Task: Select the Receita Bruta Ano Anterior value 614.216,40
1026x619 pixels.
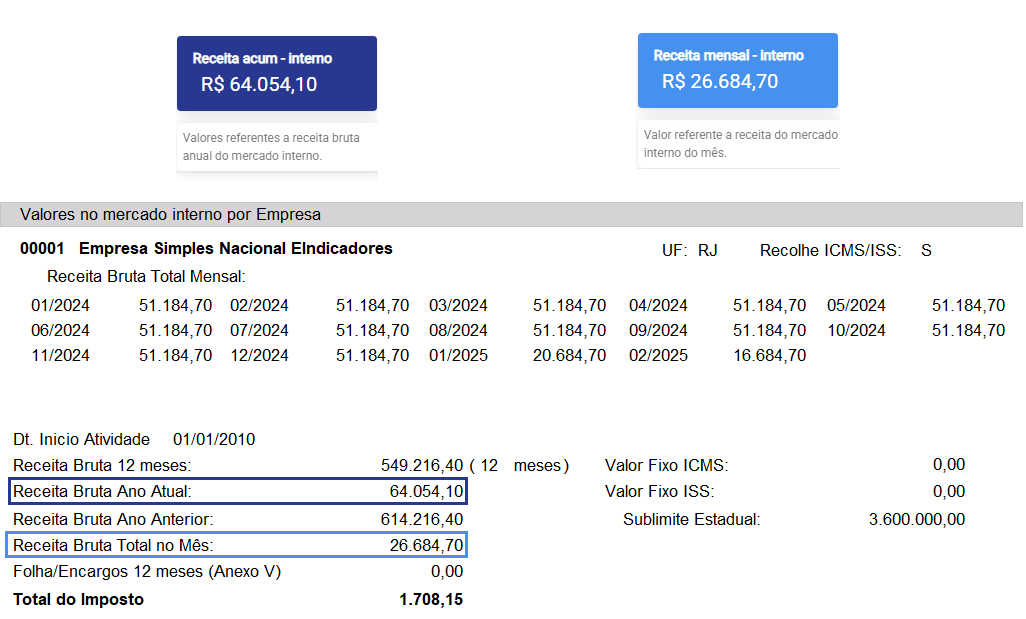Action: pos(422,519)
